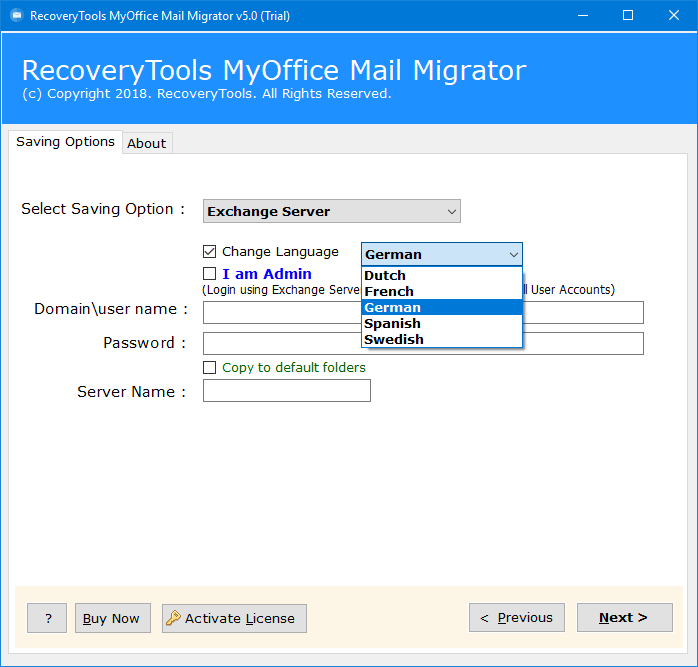Click the I am Admin label text
The height and width of the screenshot is (667, 698).
(267, 274)
